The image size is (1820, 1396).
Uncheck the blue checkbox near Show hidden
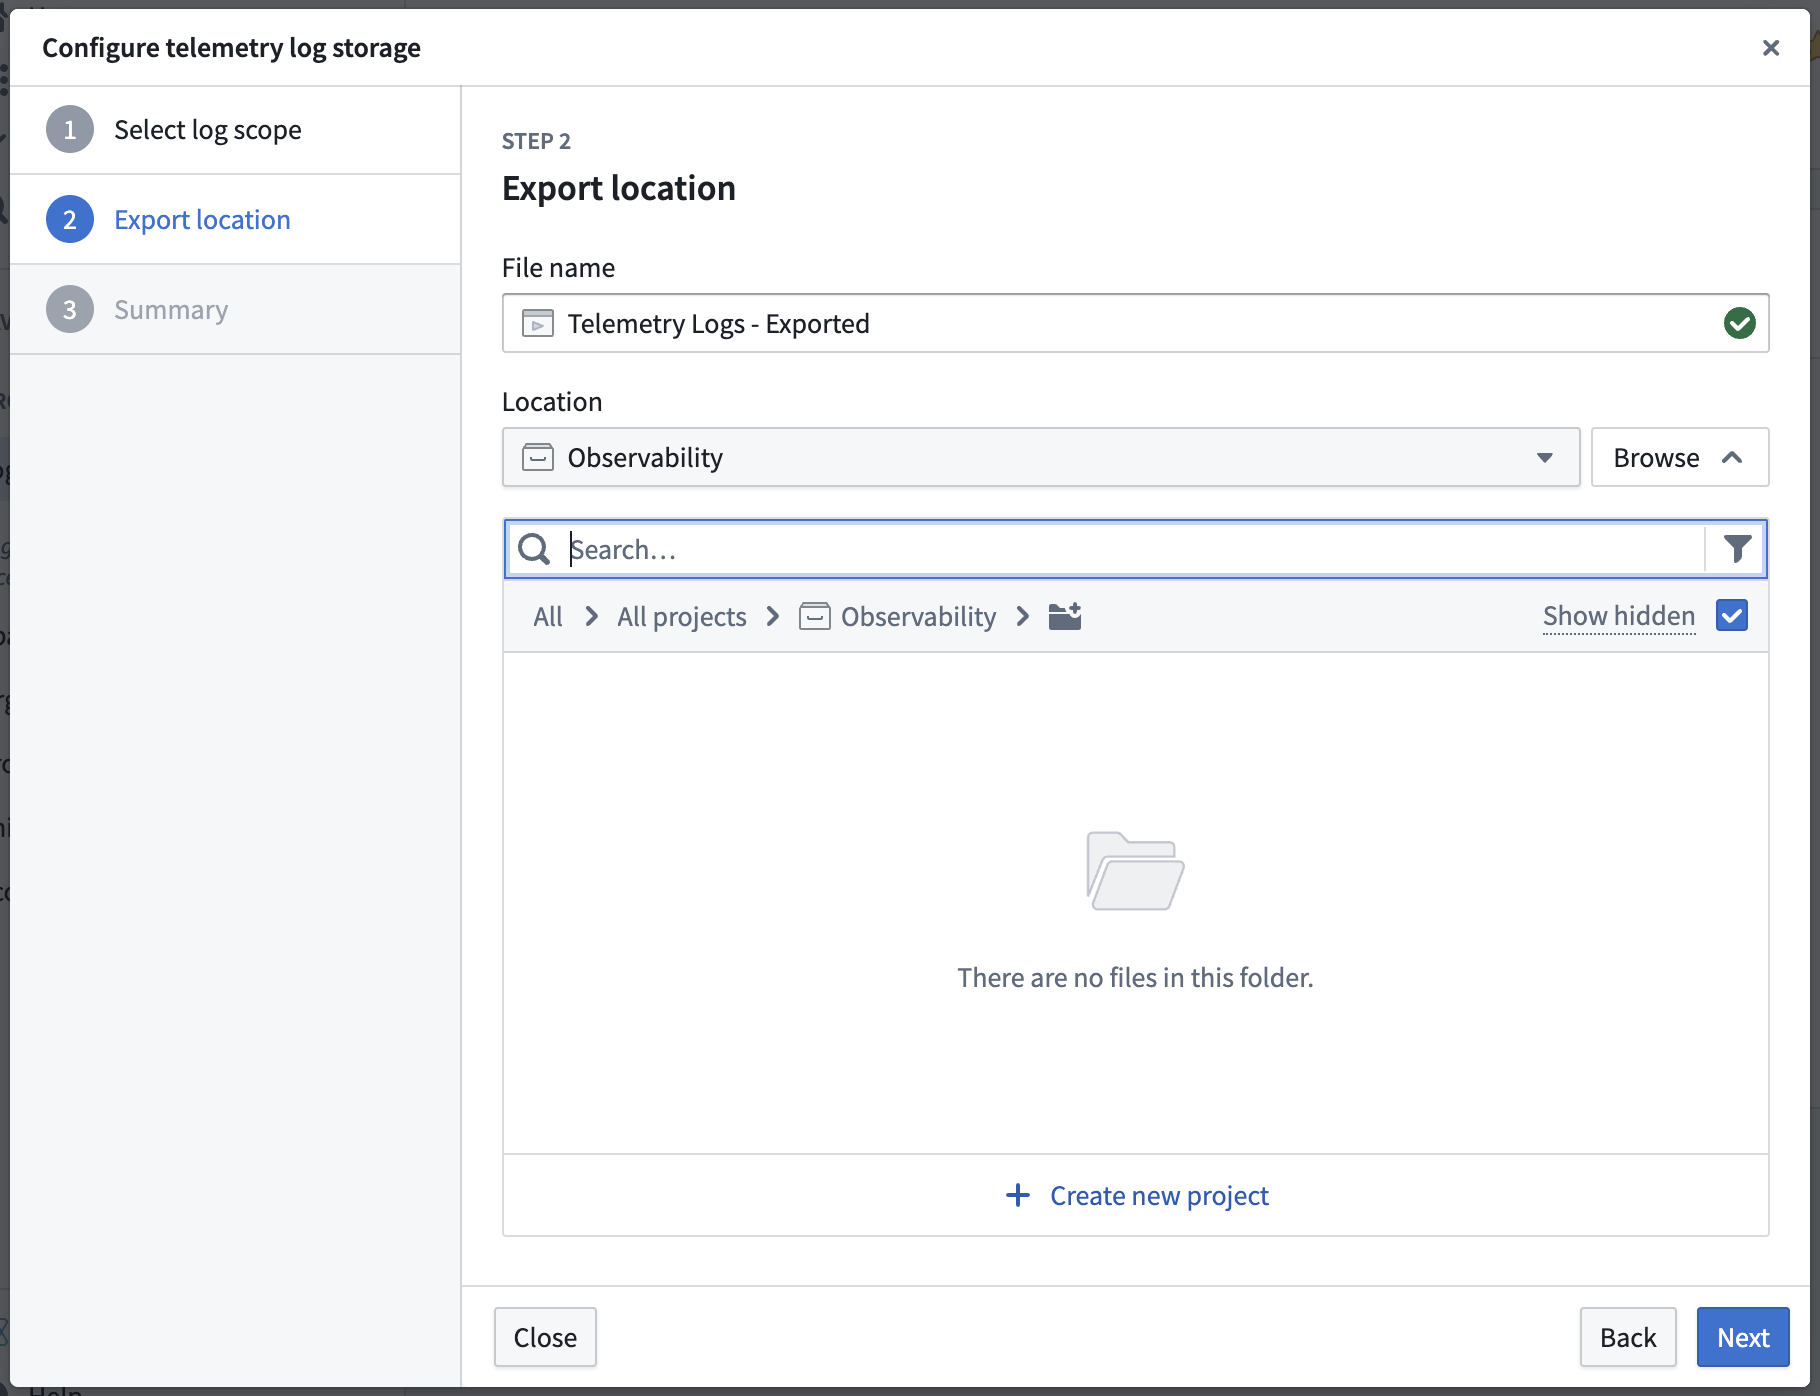click(x=1731, y=615)
